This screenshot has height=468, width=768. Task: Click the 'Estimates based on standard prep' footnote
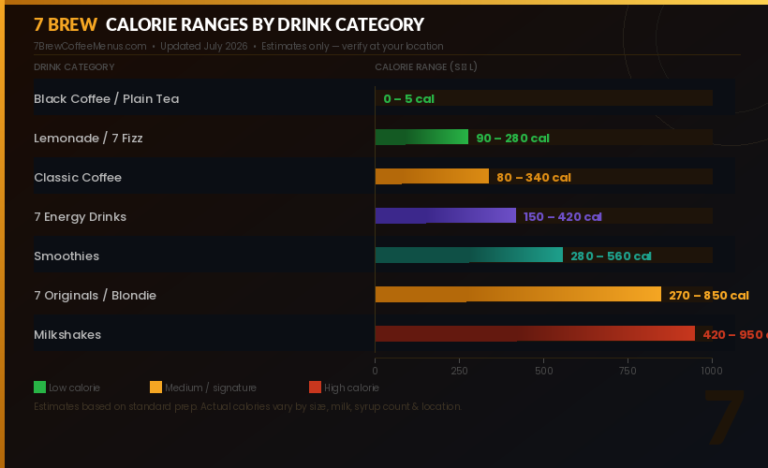247,406
